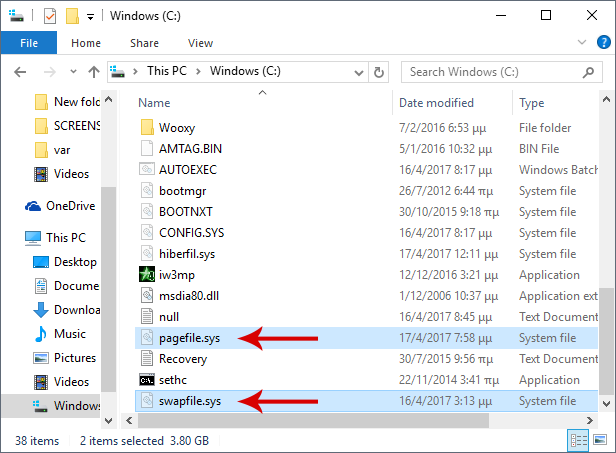Screen dimensions: 616x453
Task: Go up one folder level
Action: (x=94, y=72)
